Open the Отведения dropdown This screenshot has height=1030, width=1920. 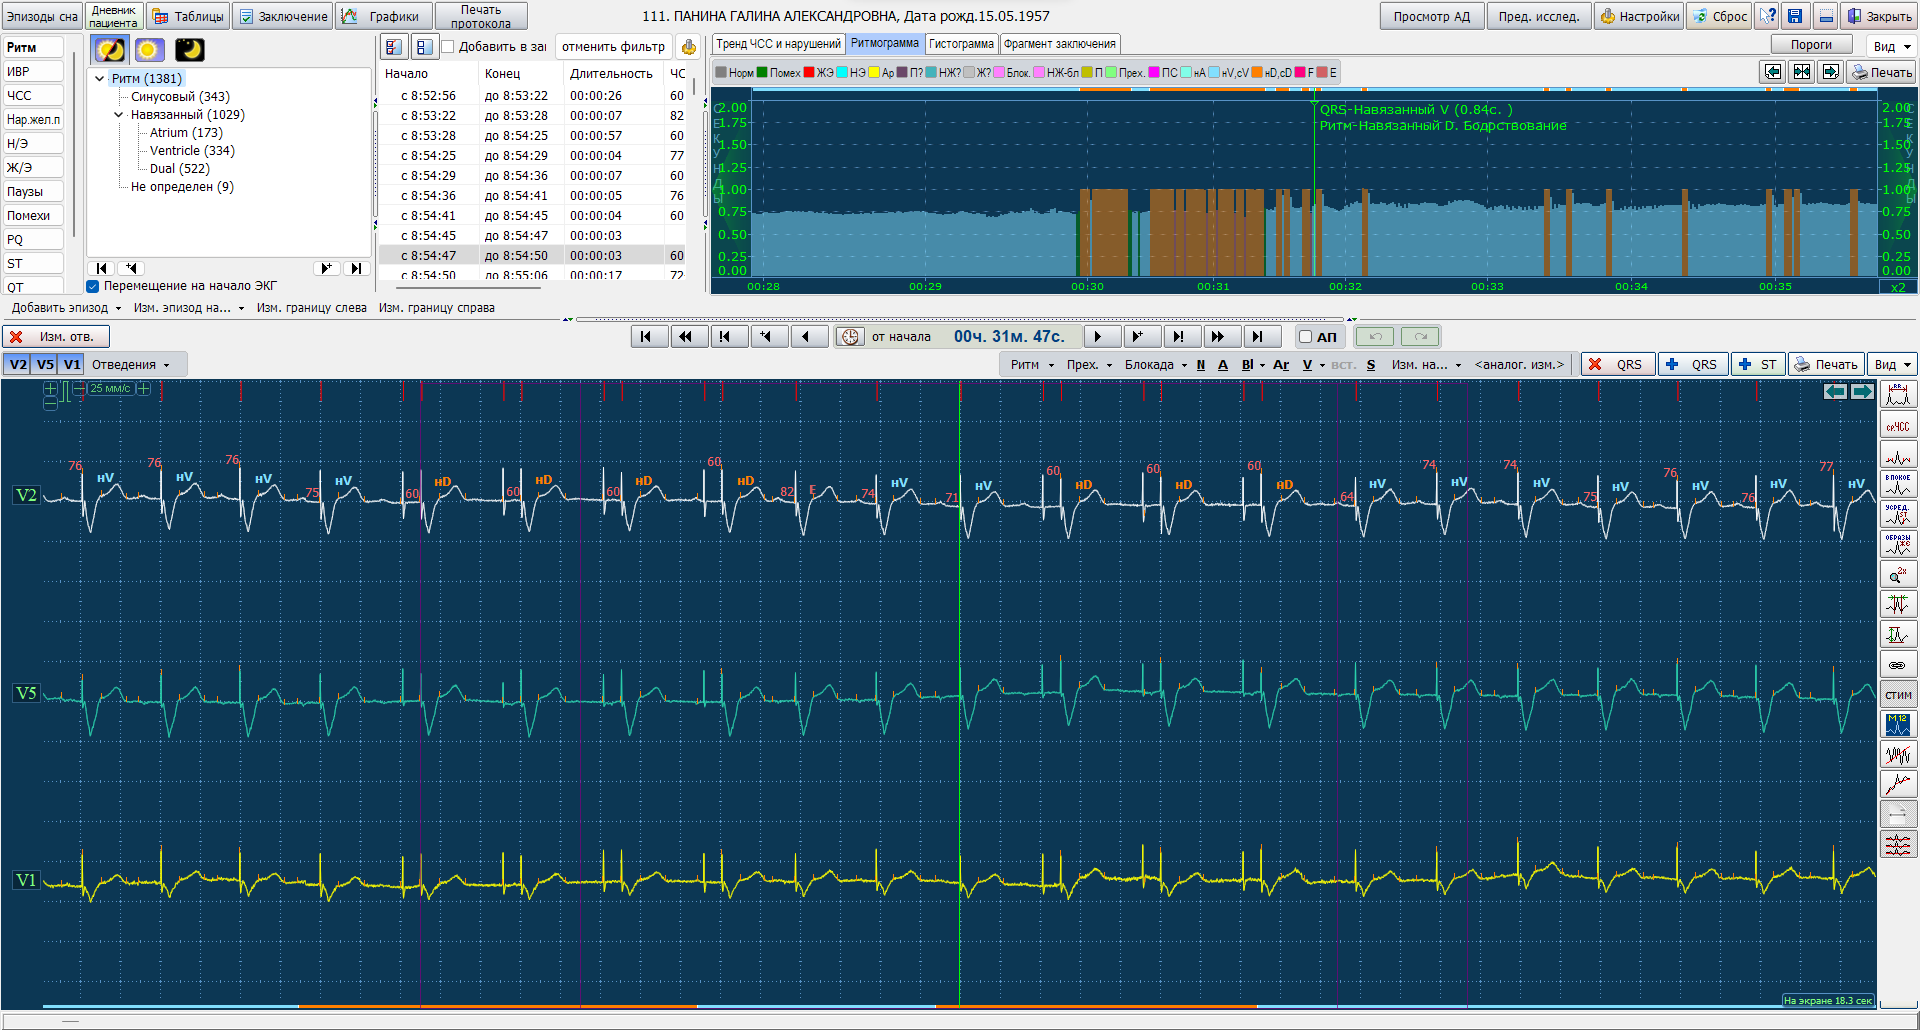130,365
